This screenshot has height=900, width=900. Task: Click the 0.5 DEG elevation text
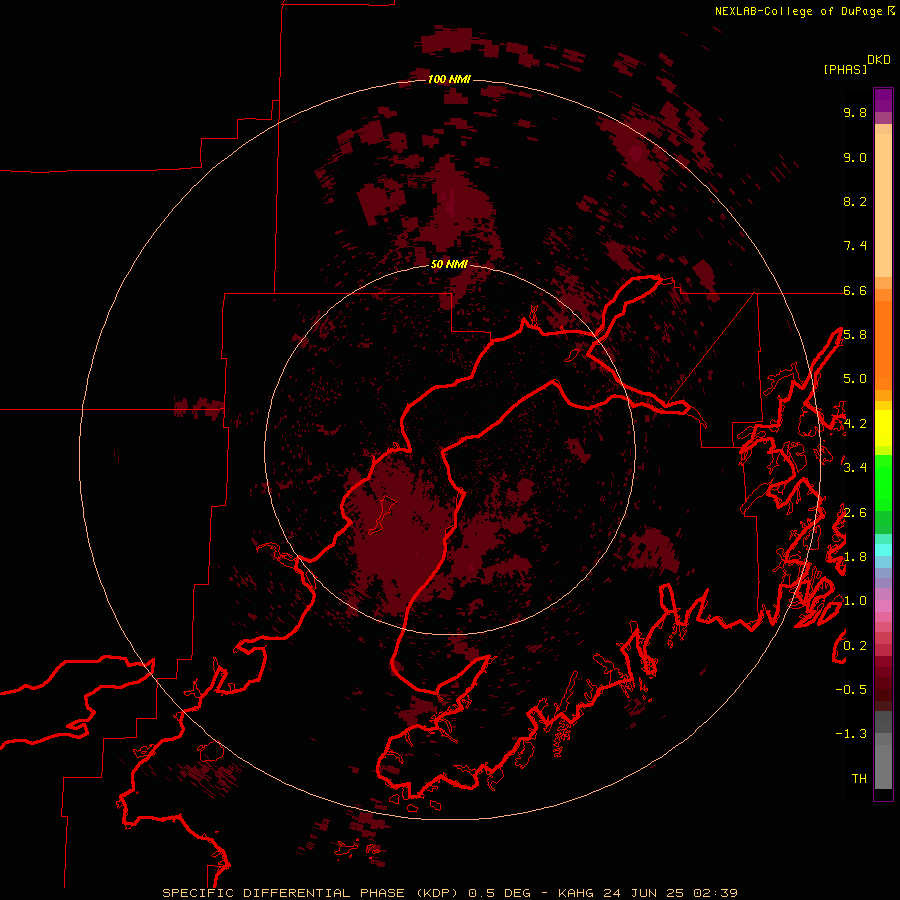499,893
